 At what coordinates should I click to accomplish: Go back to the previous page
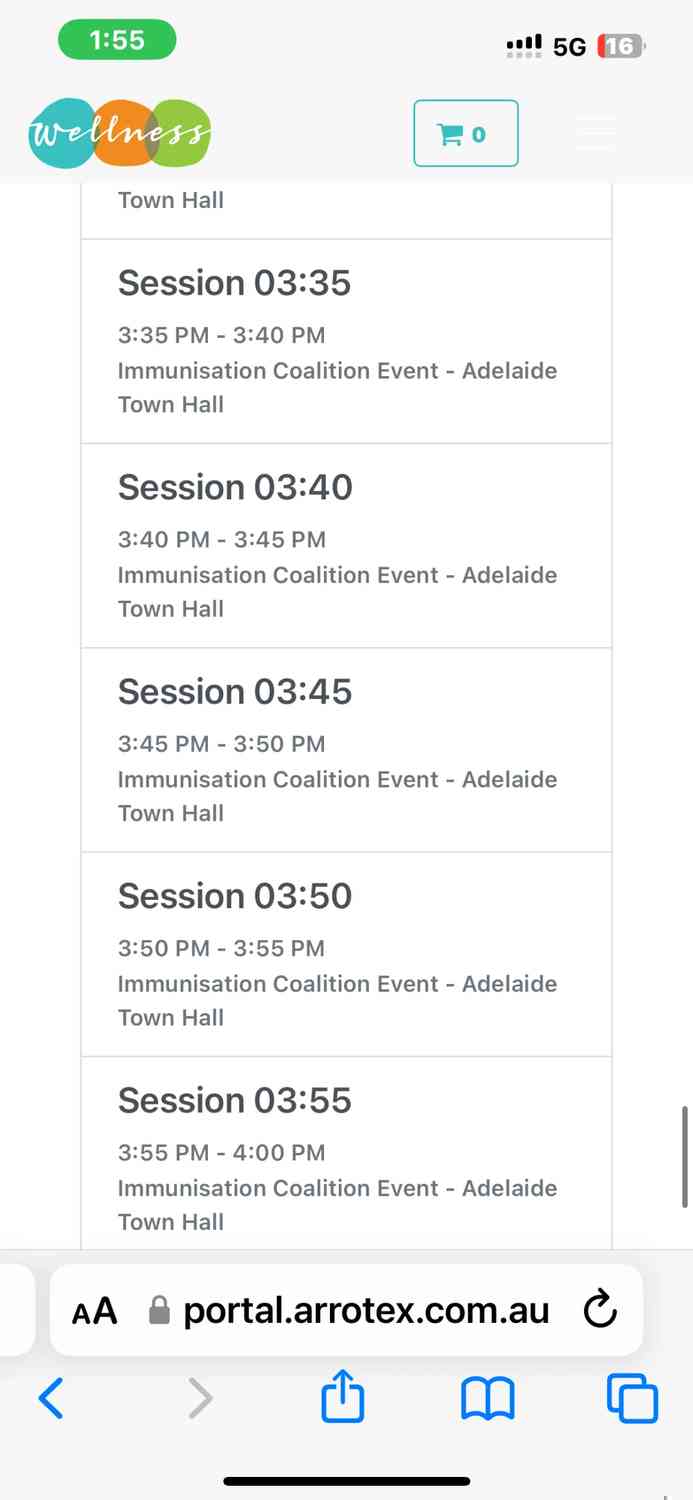pos(51,1398)
